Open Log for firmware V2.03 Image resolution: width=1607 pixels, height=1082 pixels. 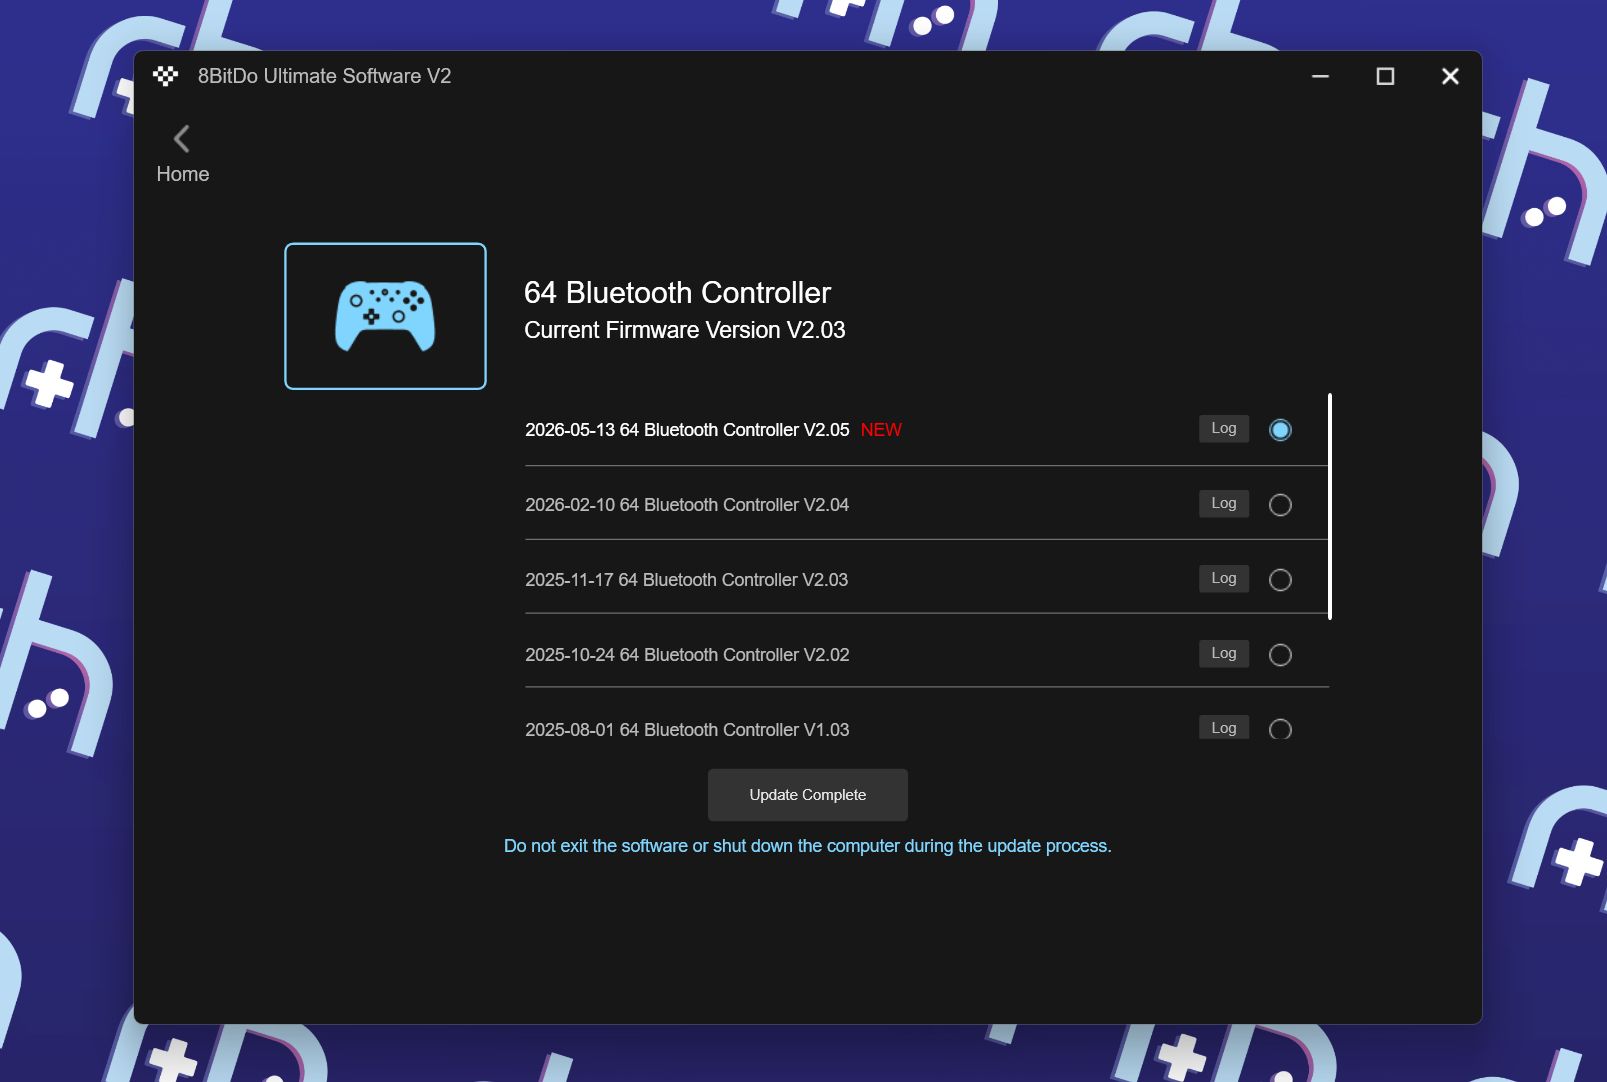(x=1224, y=578)
